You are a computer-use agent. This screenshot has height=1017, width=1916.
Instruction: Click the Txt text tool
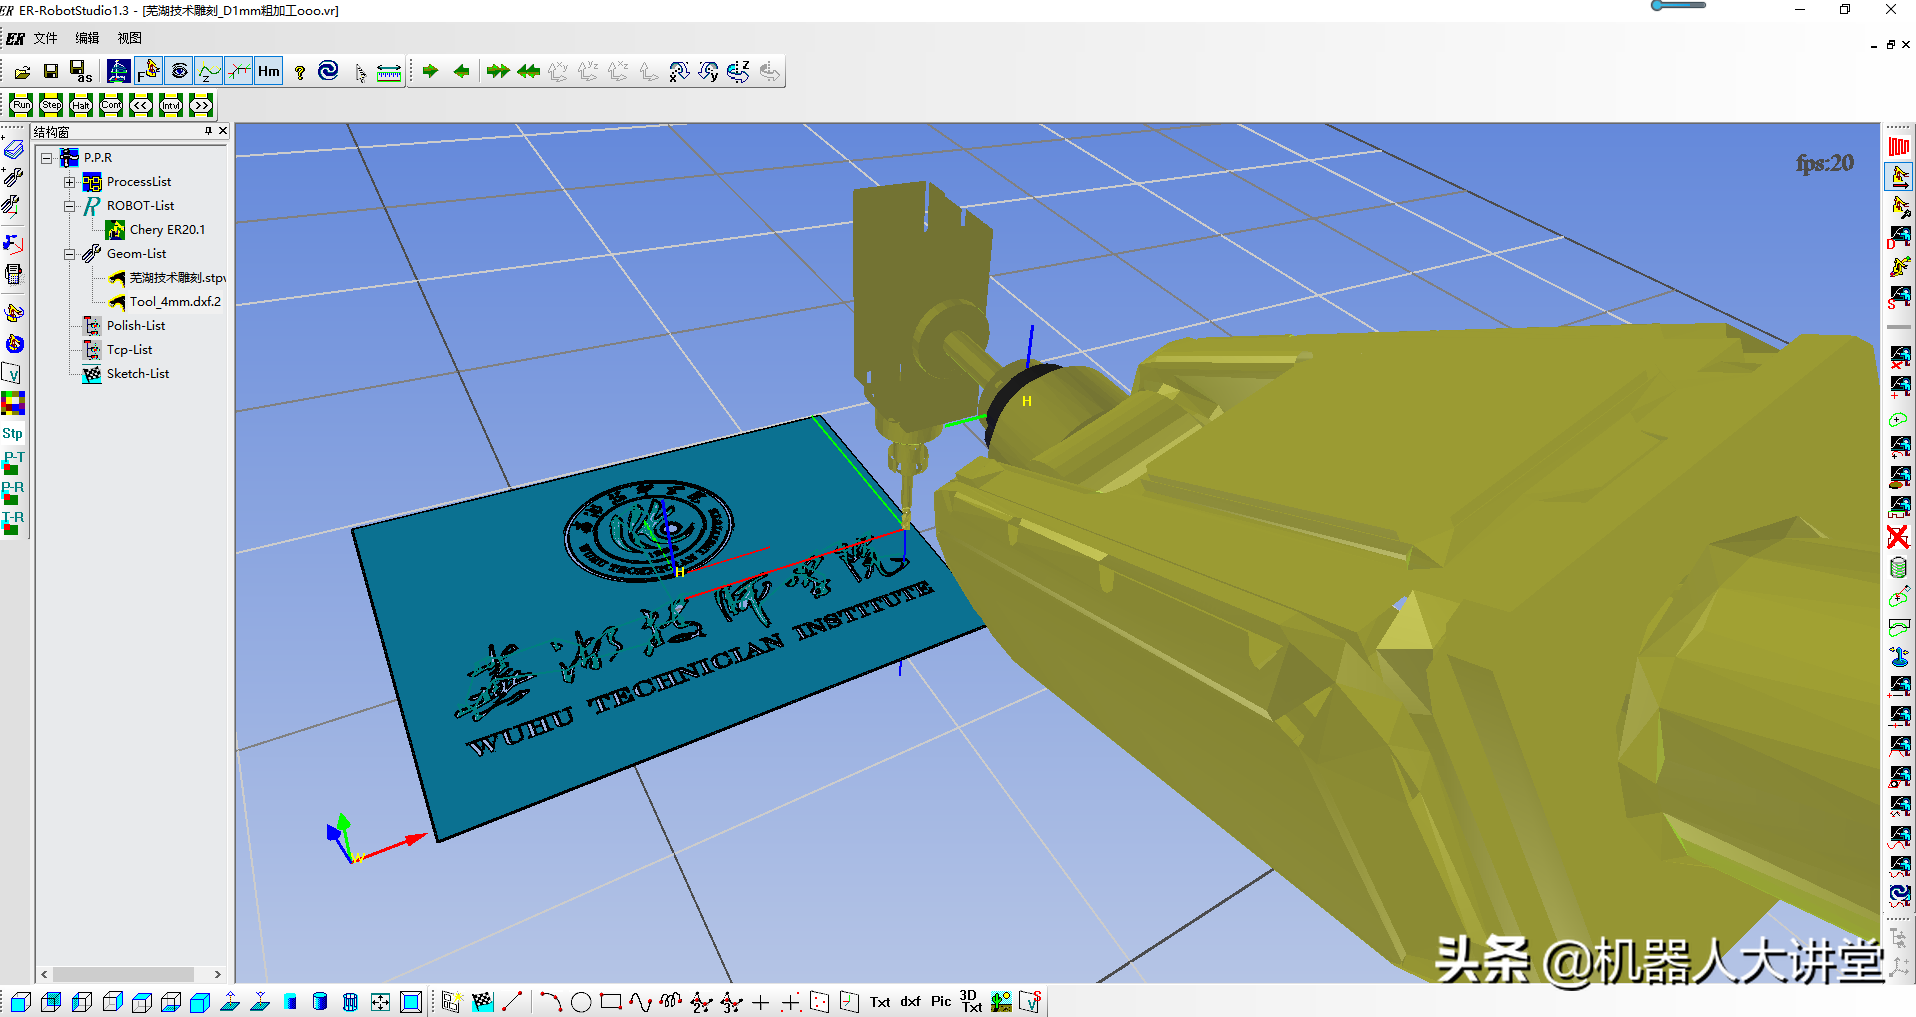tap(880, 1002)
